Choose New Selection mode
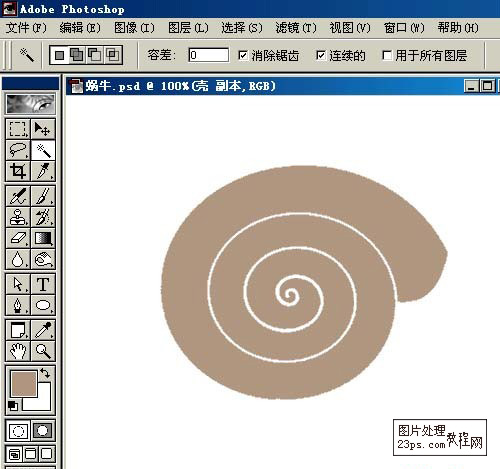The width and height of the screenshot is (500, 469). tap(60, 55)
